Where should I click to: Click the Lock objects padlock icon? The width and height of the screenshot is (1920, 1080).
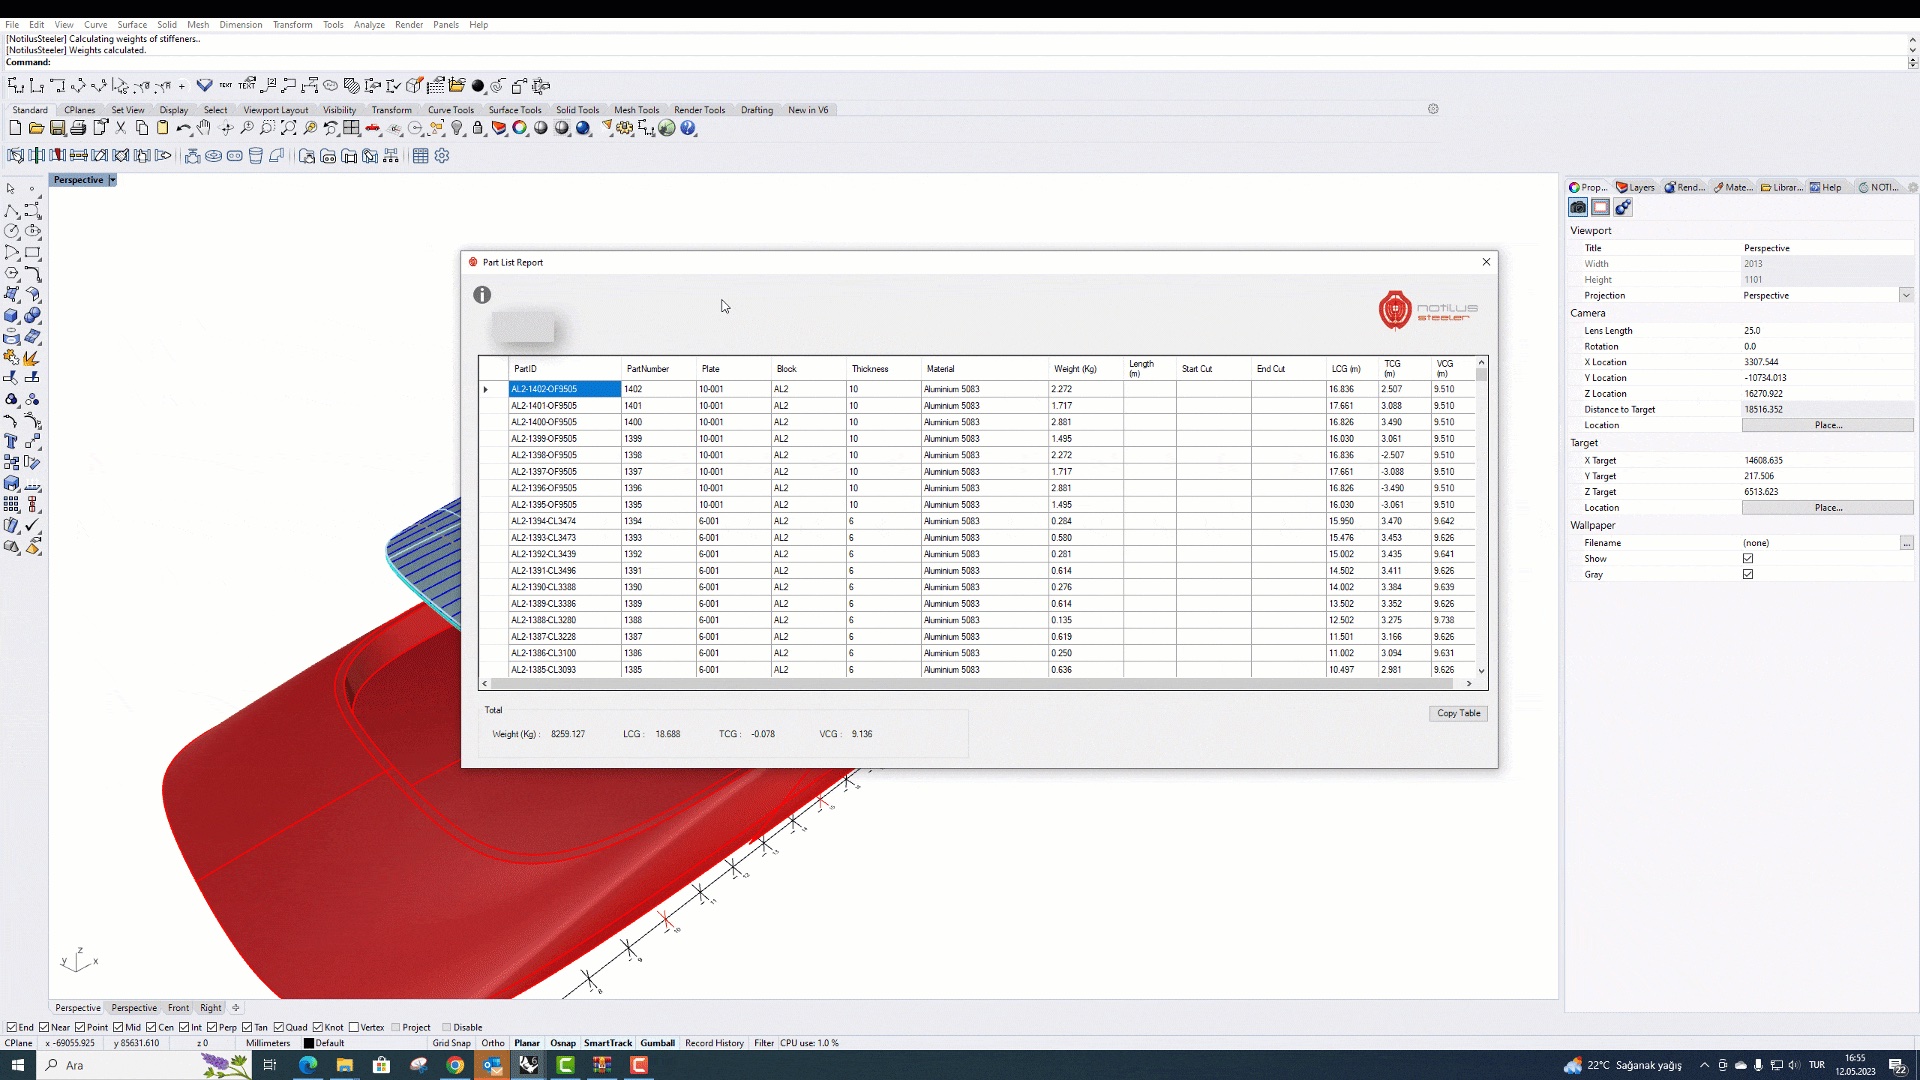click(x=478, y=128)
